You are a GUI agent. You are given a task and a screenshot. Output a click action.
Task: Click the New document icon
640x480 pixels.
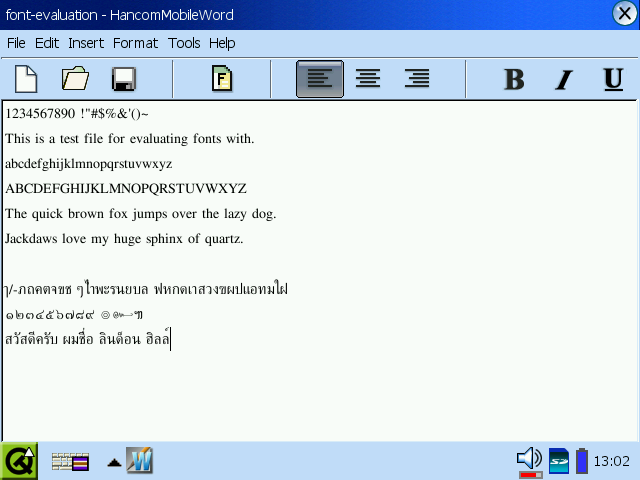point(25,79)
